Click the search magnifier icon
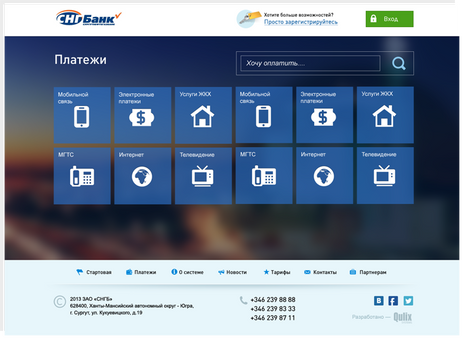Image resolution: width=464 pixels, height=360 pixels. click(x=398, y=63)
